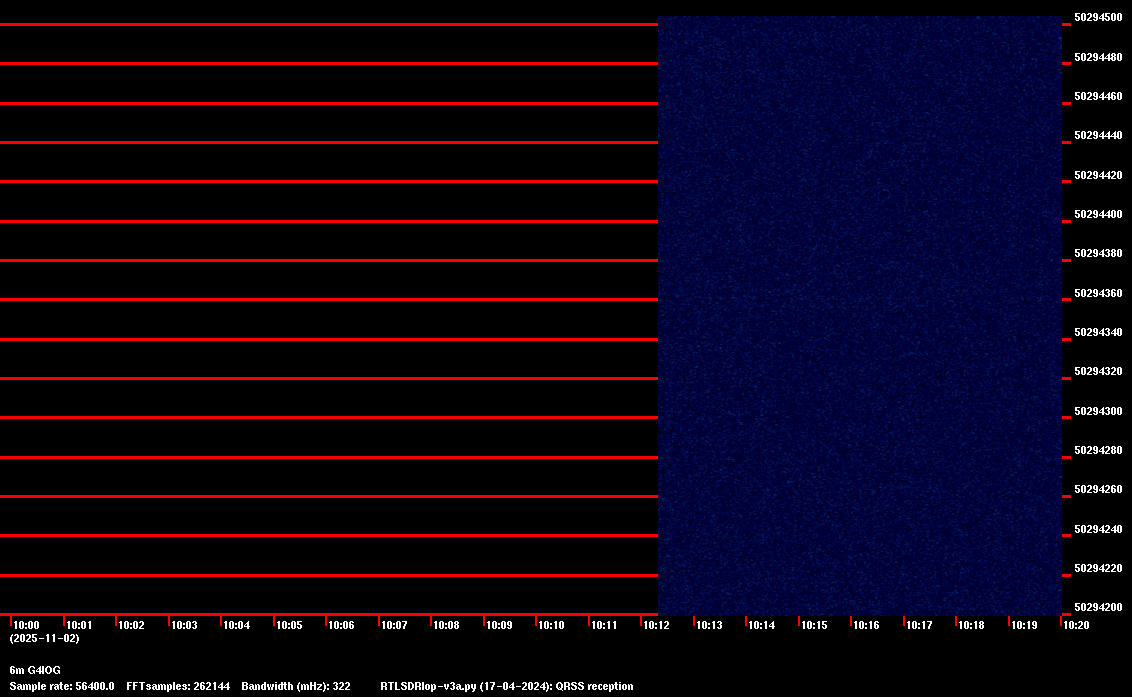This screenshot has height=697, width=1132.
Task: Click the 10:05 time axis label
Action: pos(289,625)
